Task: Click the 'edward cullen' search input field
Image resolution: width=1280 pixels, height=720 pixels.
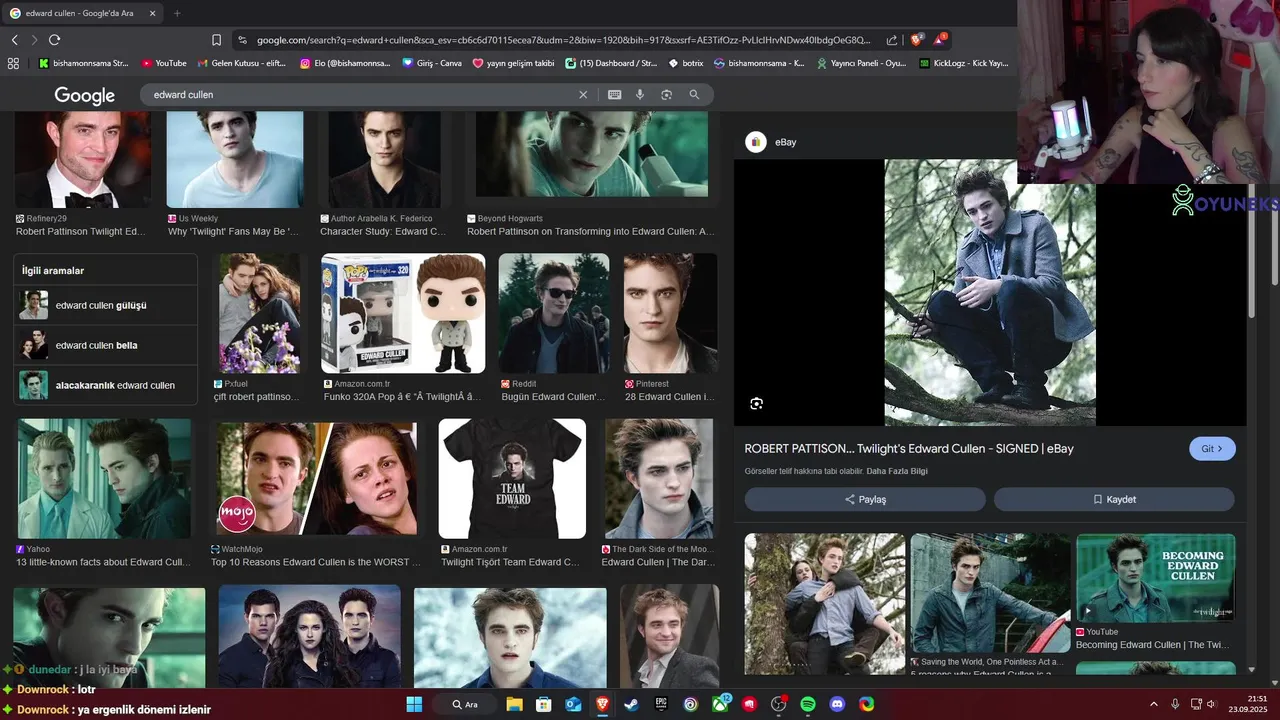Action: (360, 94)
